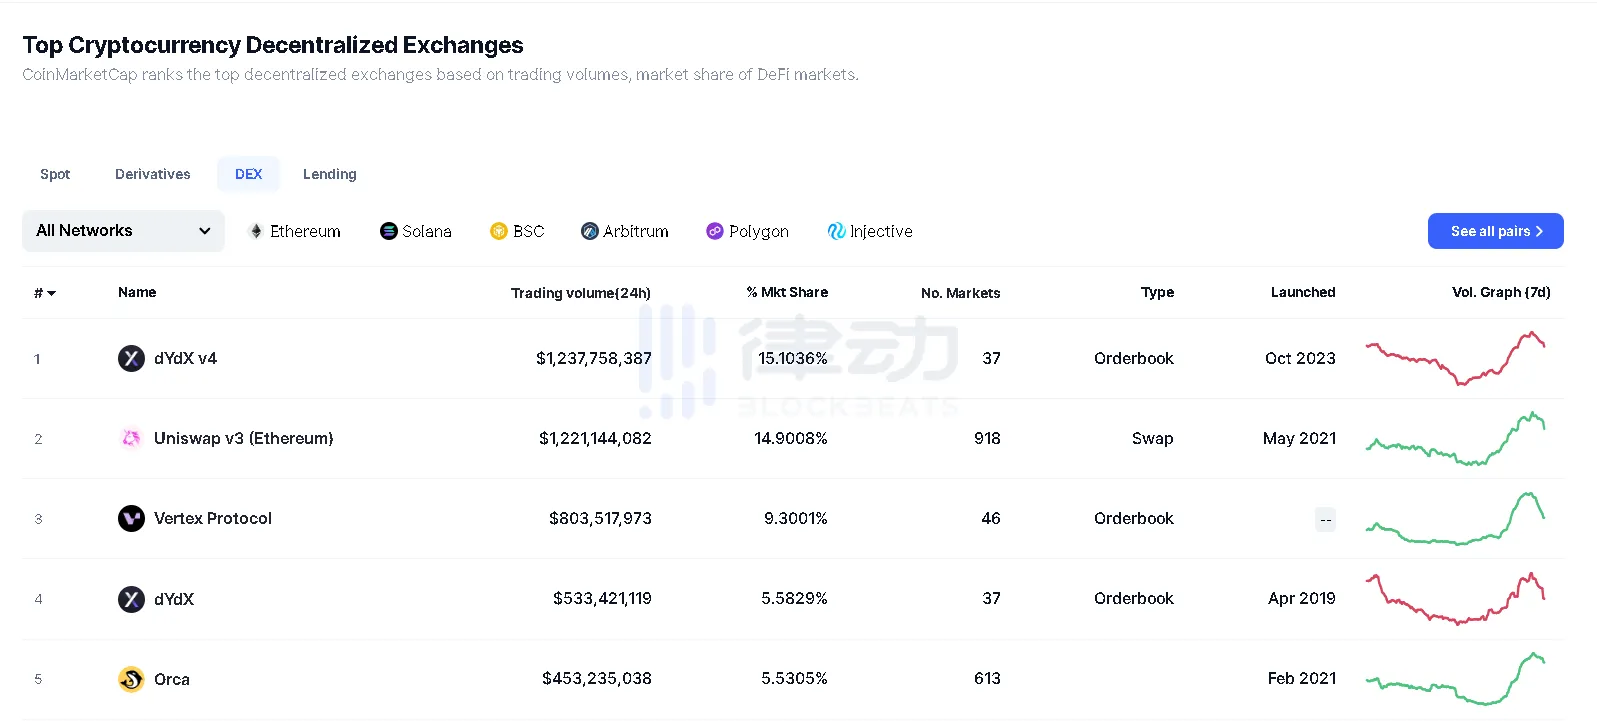The width and height of the screenshot is (1597, 724).
Task: Click the Top Cryptocurrency Decentralized Exchanges heading
Action: pyautogui.click(x=273, y=45)
